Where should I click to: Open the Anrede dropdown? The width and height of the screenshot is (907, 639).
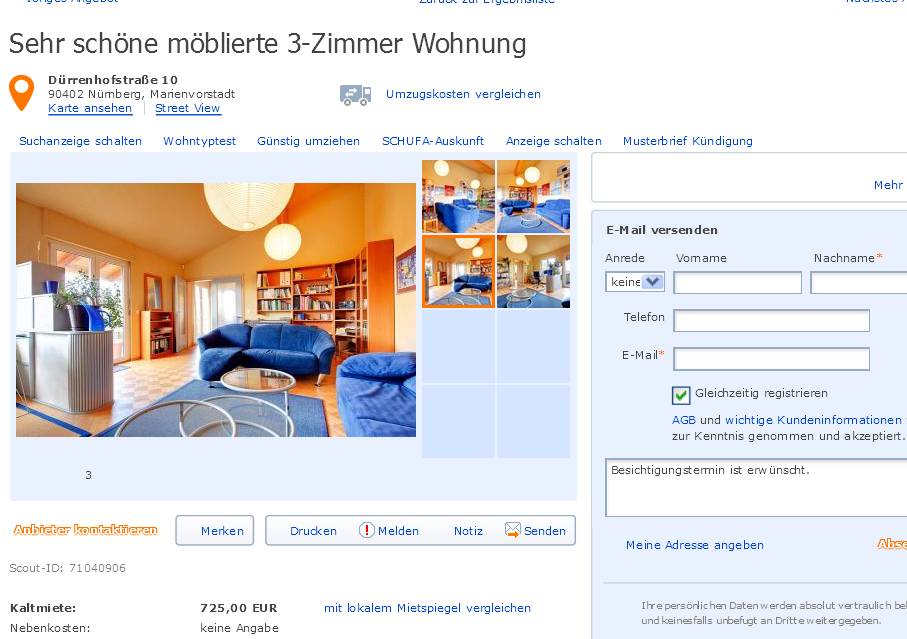pyautogui.click(x=635, y=282)
